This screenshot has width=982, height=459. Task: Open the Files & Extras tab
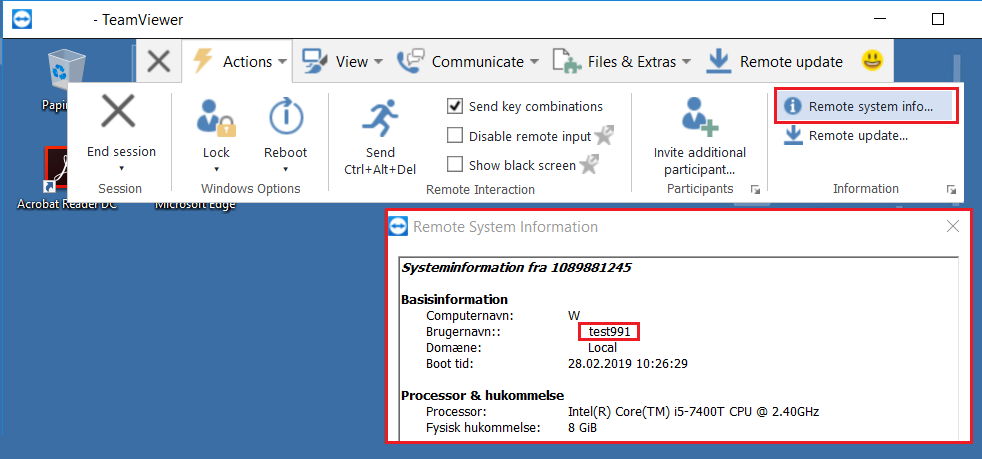tap(621, 61)
